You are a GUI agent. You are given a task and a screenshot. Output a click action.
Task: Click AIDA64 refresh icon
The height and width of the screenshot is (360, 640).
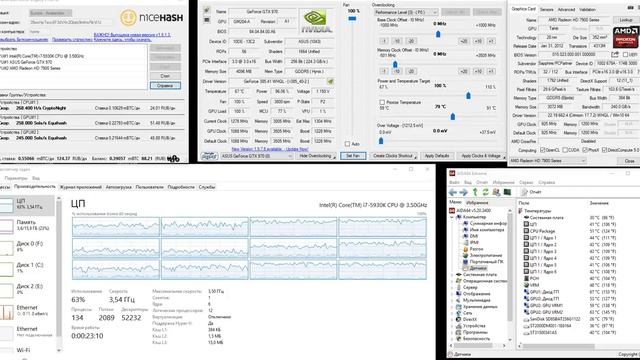click(x=485, y=192)
